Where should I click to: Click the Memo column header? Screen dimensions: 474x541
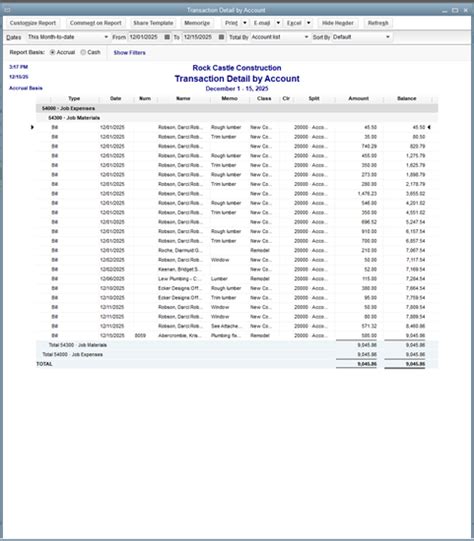pyautogui.click(x=229, y=99)
